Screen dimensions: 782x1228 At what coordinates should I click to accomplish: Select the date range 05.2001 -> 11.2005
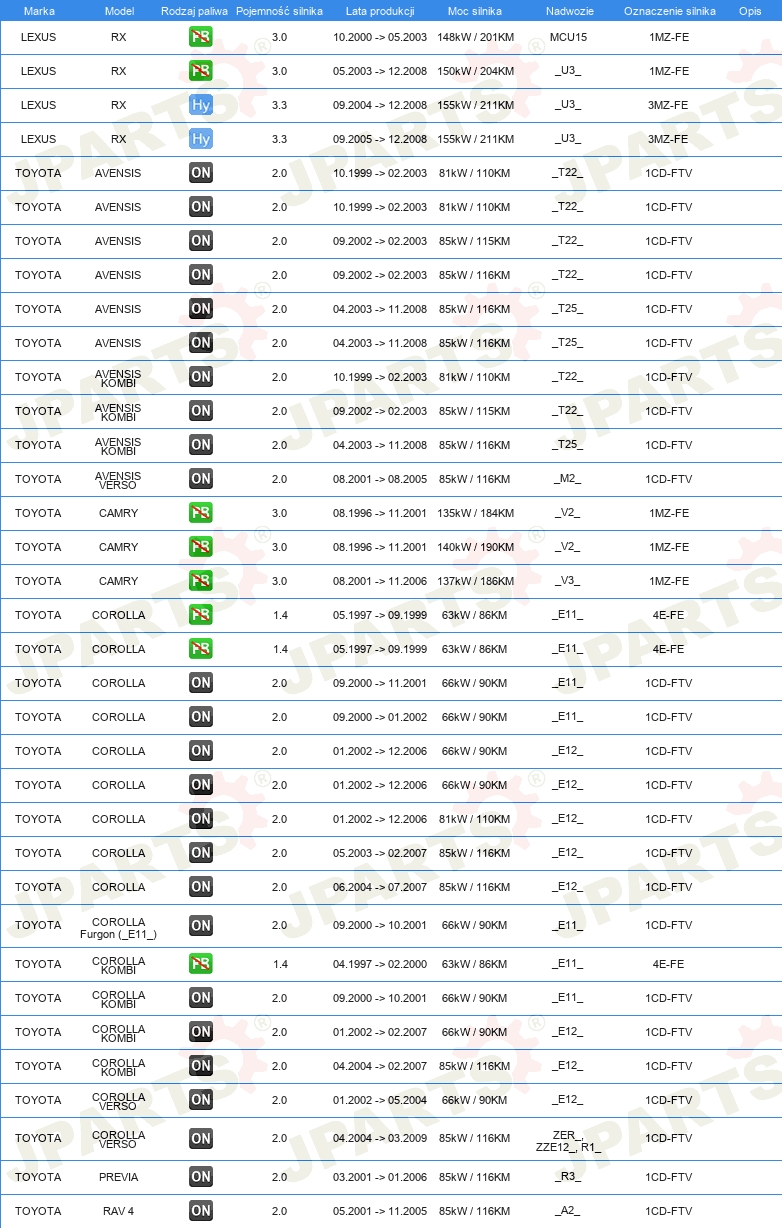coord(380,1211)
